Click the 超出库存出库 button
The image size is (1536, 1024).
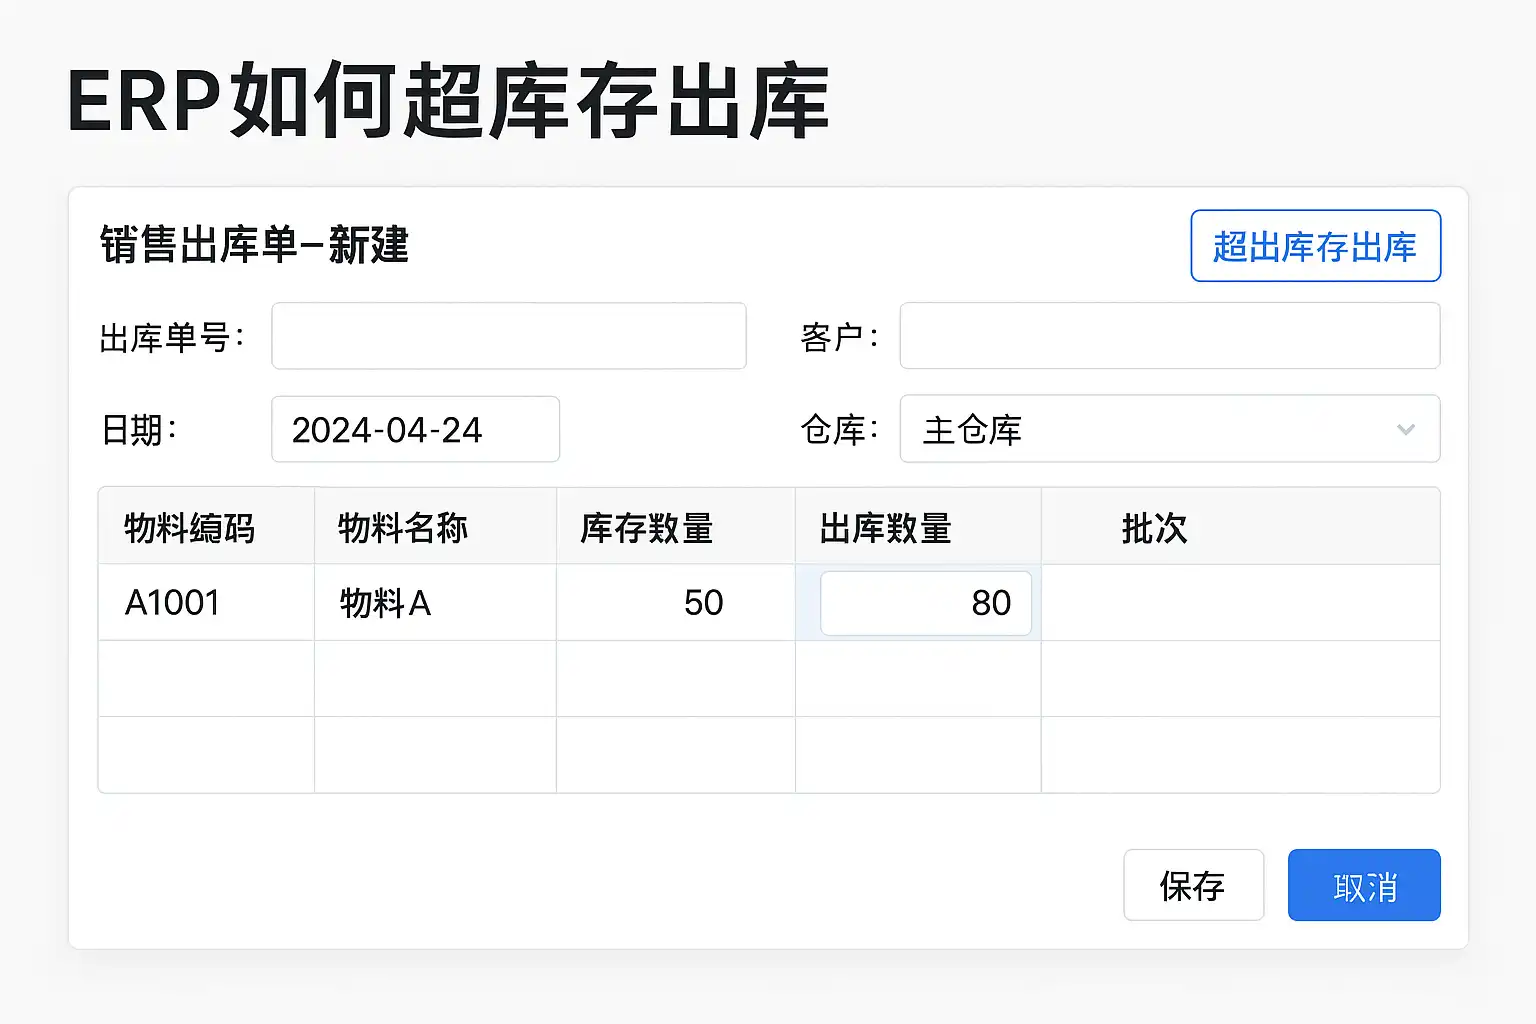click(x=1315, y=246)
